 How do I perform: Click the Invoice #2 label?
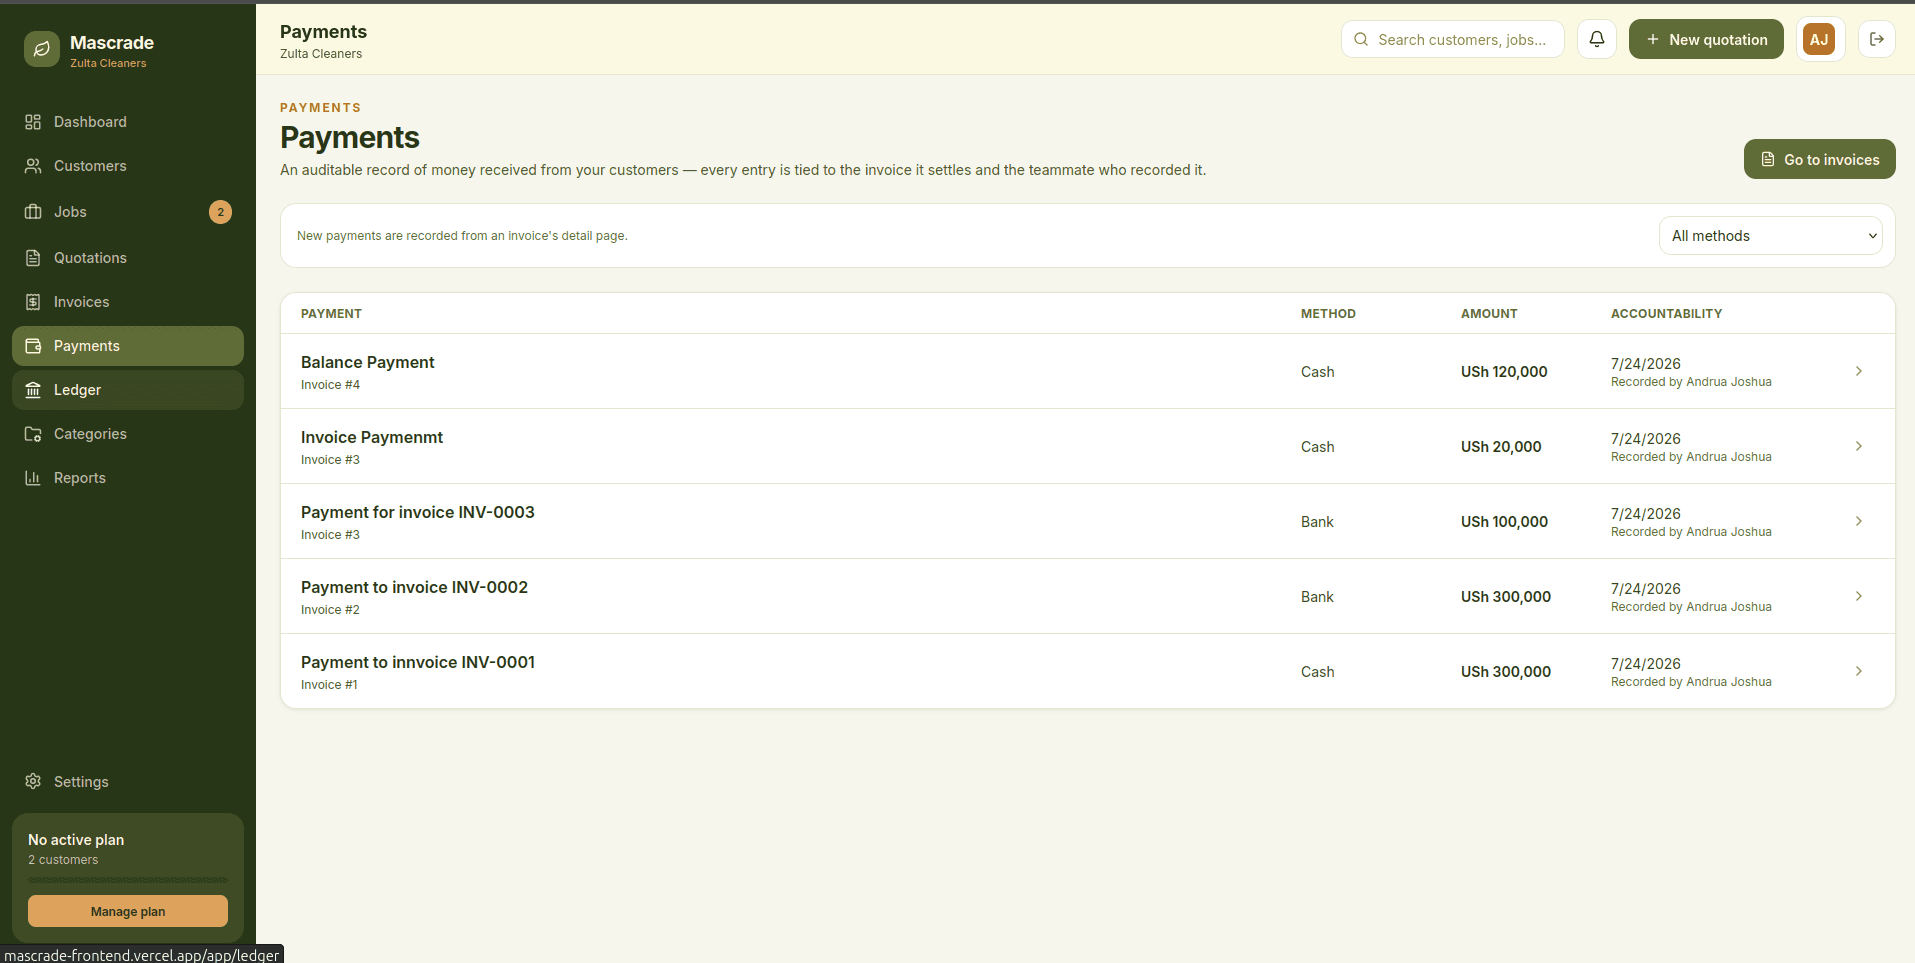click(330, 610)
